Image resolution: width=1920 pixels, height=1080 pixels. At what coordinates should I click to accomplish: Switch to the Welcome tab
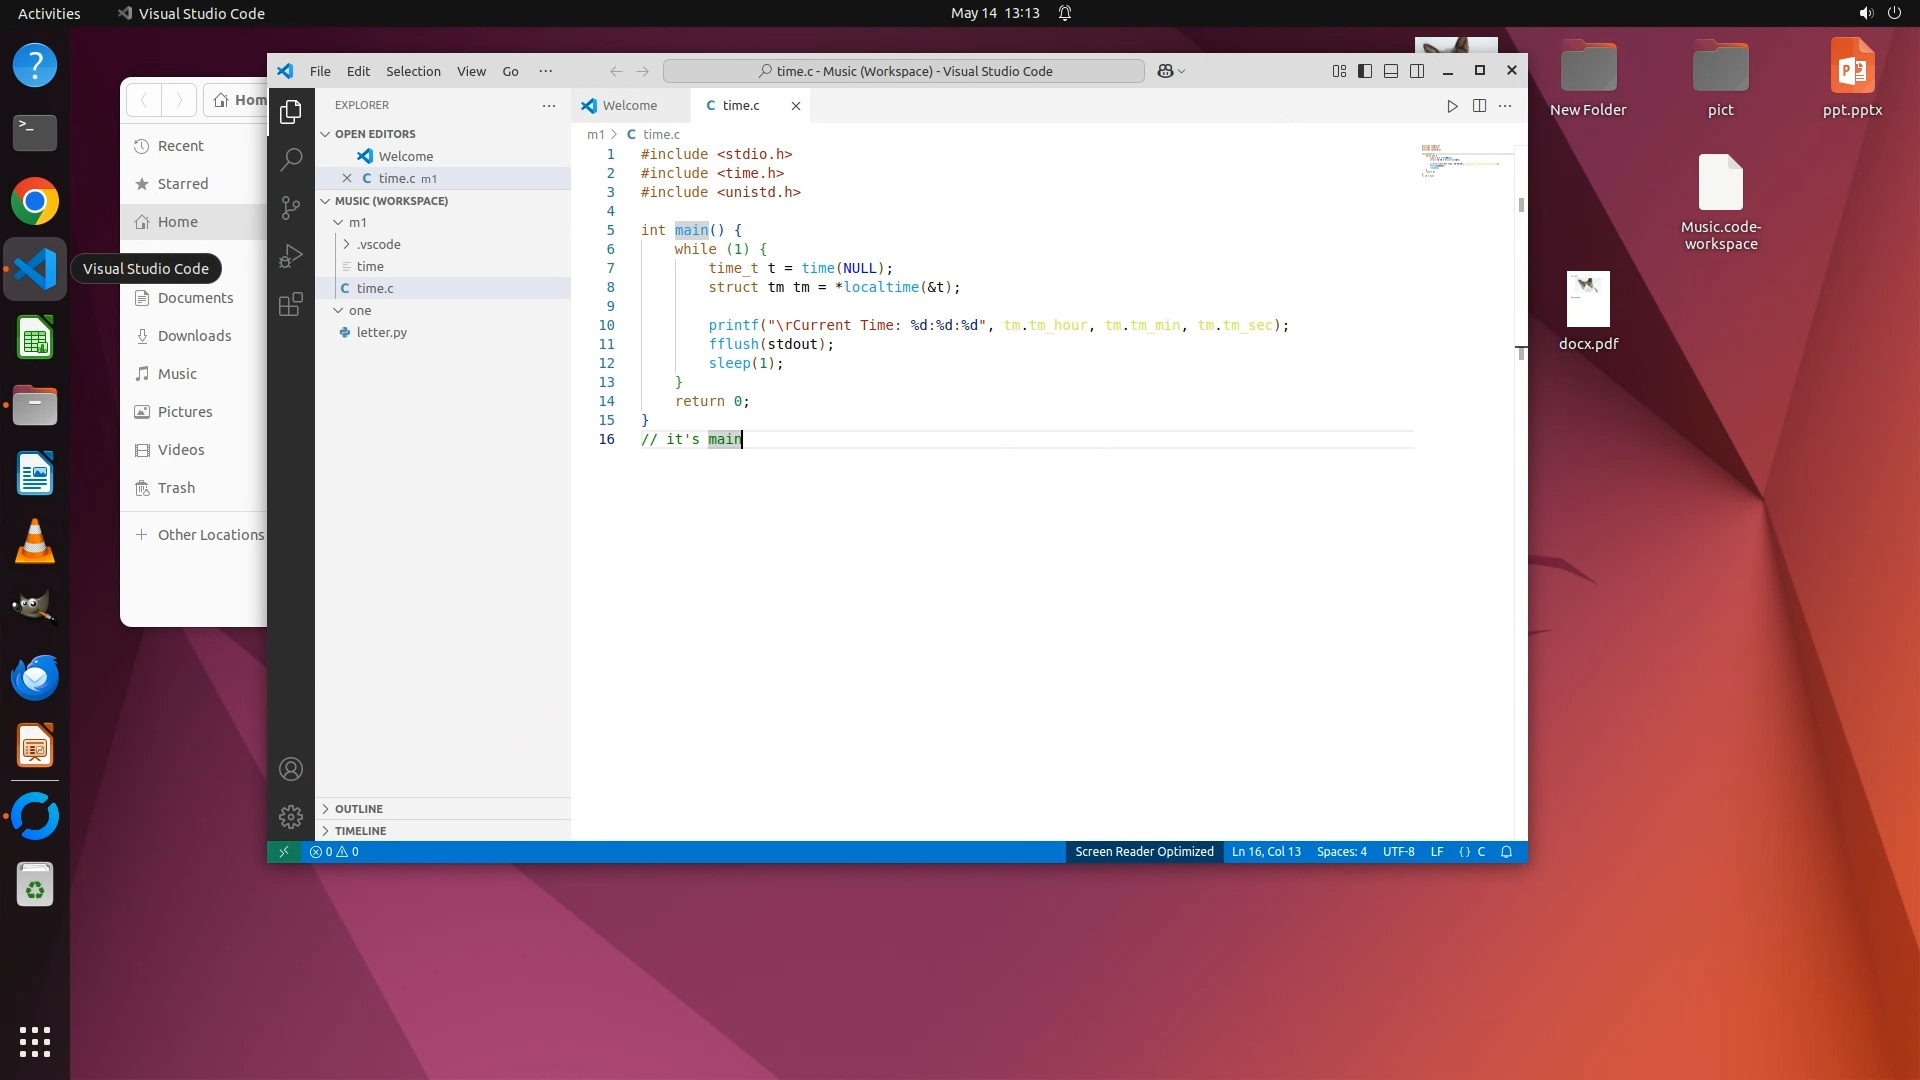[629, 106]
